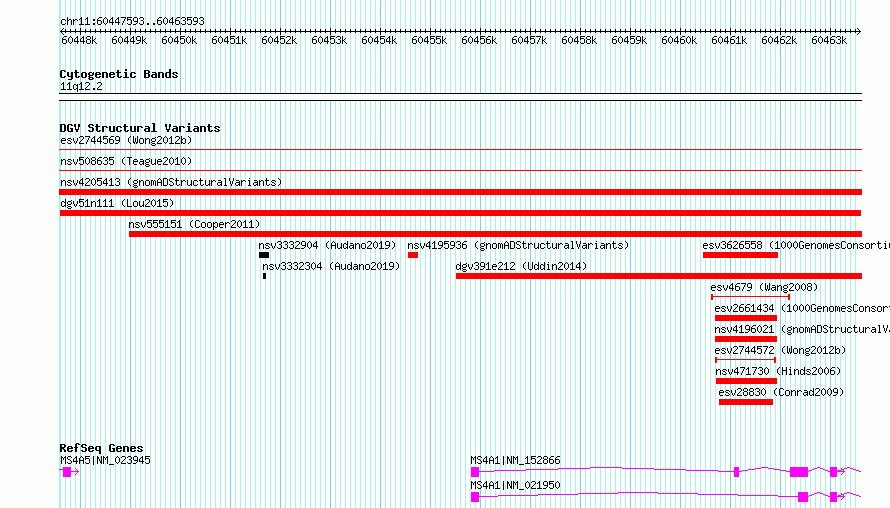Click the MS4A5 magenta exon block

pyautogui.click(x=67, y=472)
